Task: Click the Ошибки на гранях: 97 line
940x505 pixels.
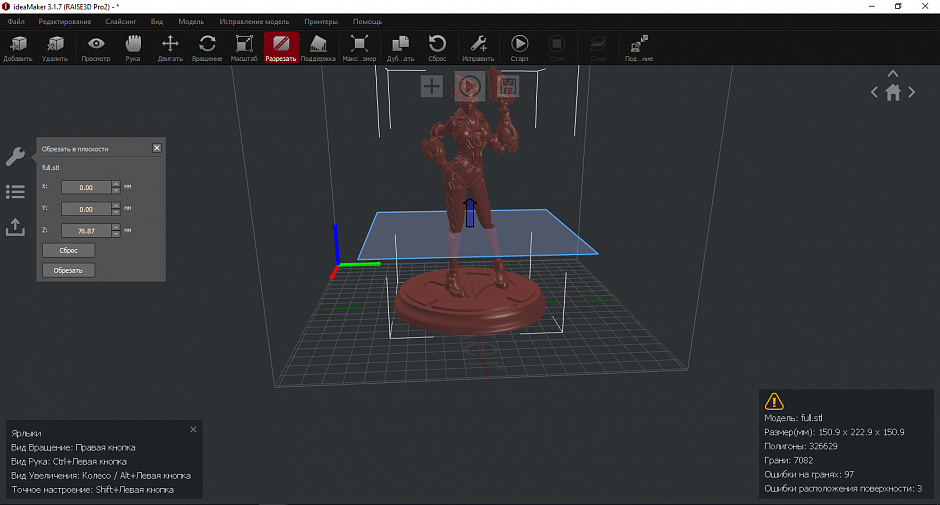Action: coord(809,474)
